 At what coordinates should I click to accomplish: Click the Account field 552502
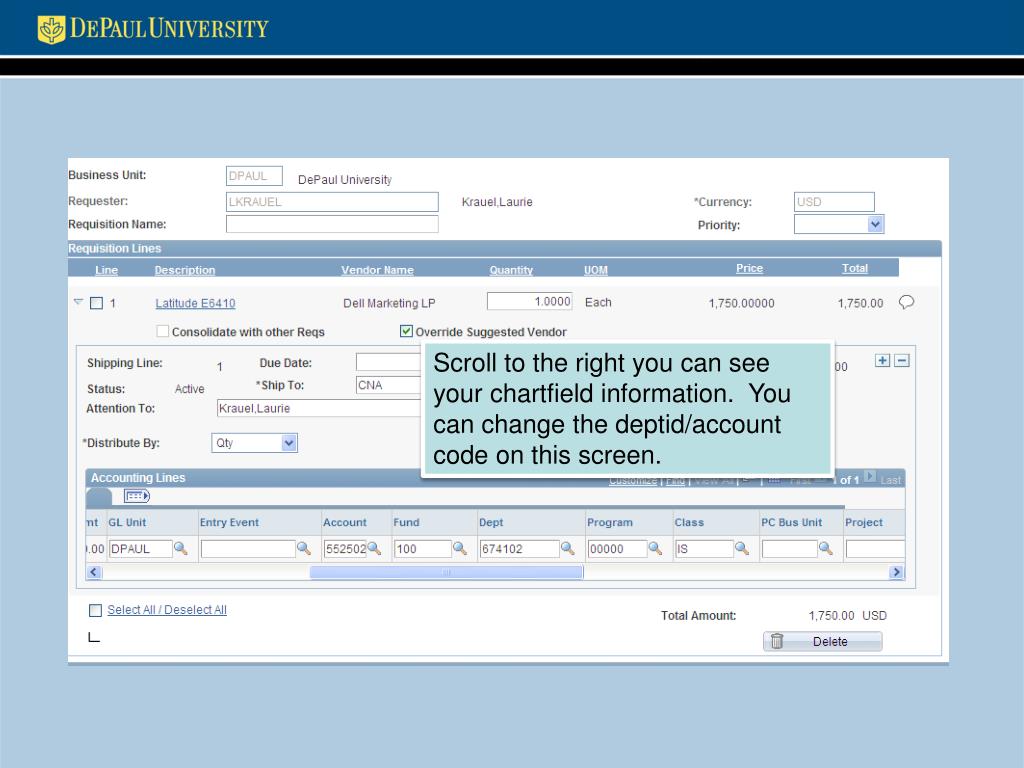tap(345, 549)
